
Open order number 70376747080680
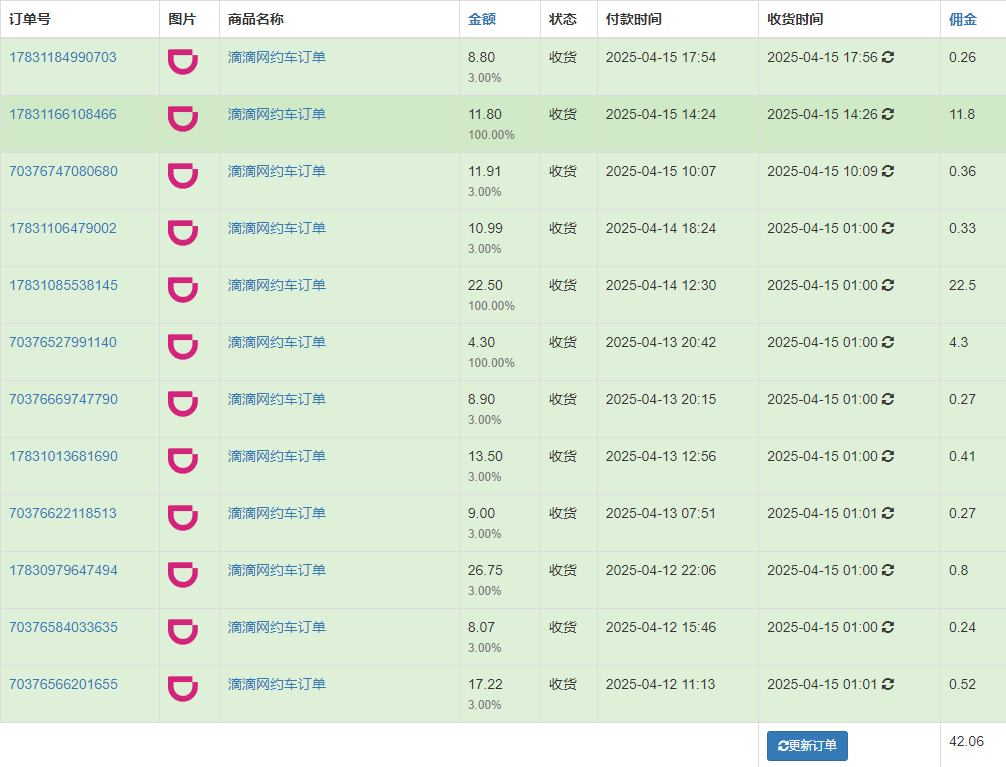(64, 171)
